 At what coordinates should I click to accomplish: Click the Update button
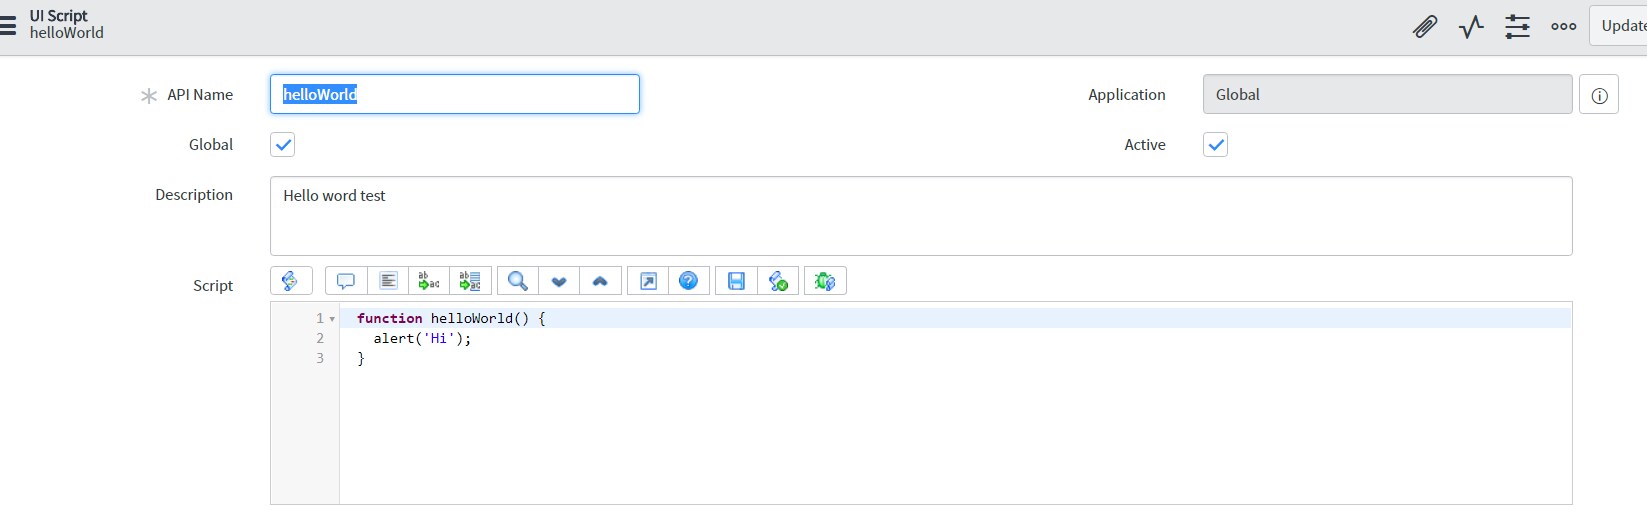[1619, 26]
